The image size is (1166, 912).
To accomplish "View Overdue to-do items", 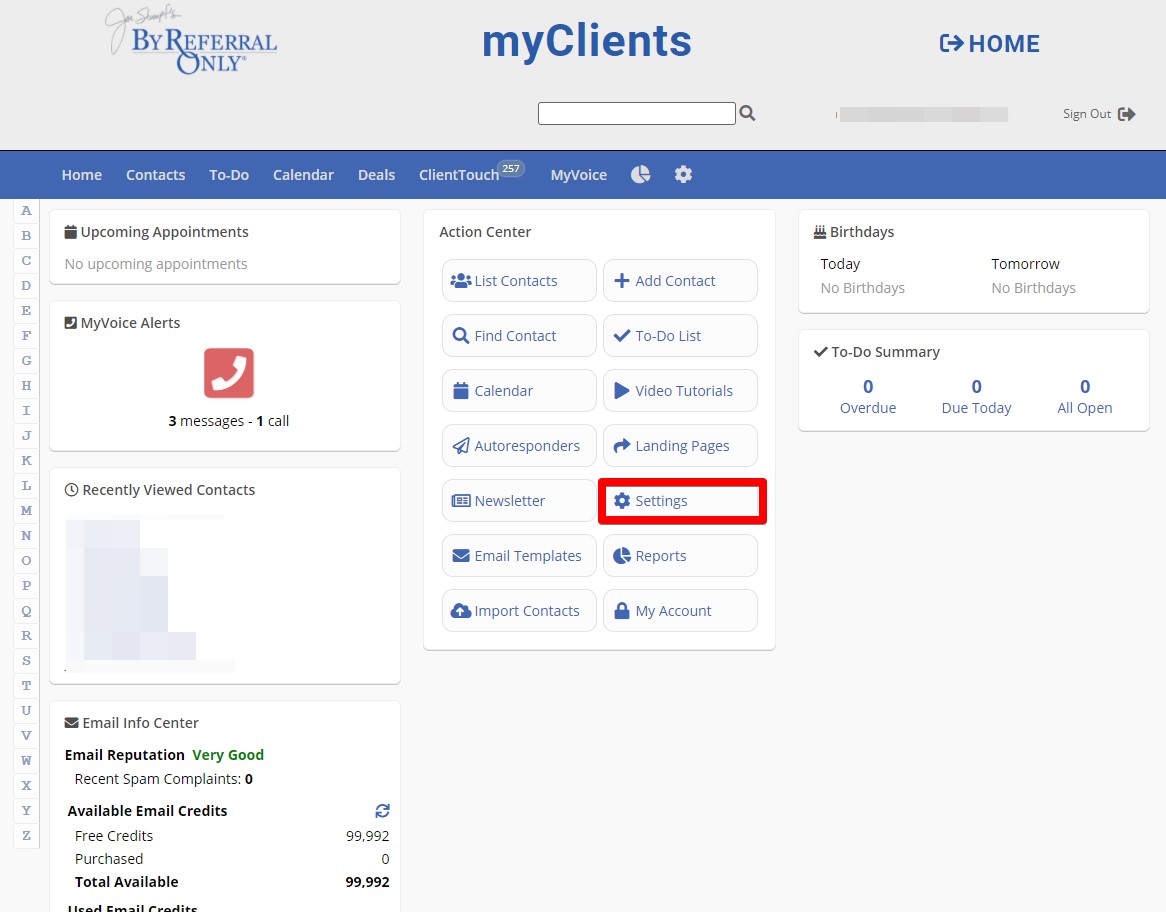I will pos(868,396).
